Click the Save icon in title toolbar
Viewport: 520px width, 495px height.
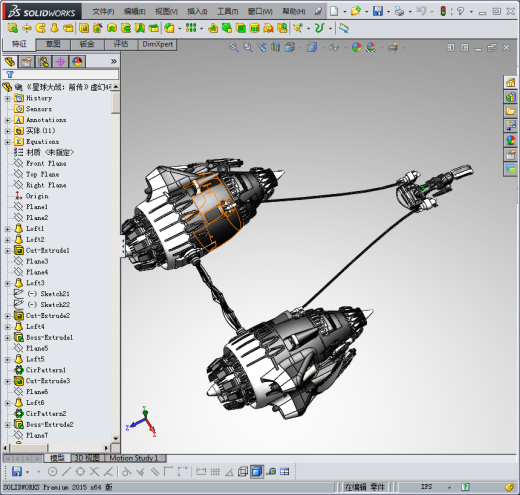pyautogui.click(x=378, y=11)
